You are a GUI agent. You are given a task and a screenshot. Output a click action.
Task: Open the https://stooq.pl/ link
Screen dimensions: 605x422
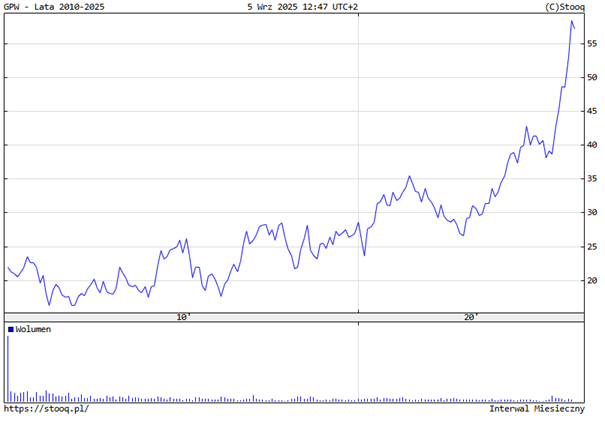(46, 408)
